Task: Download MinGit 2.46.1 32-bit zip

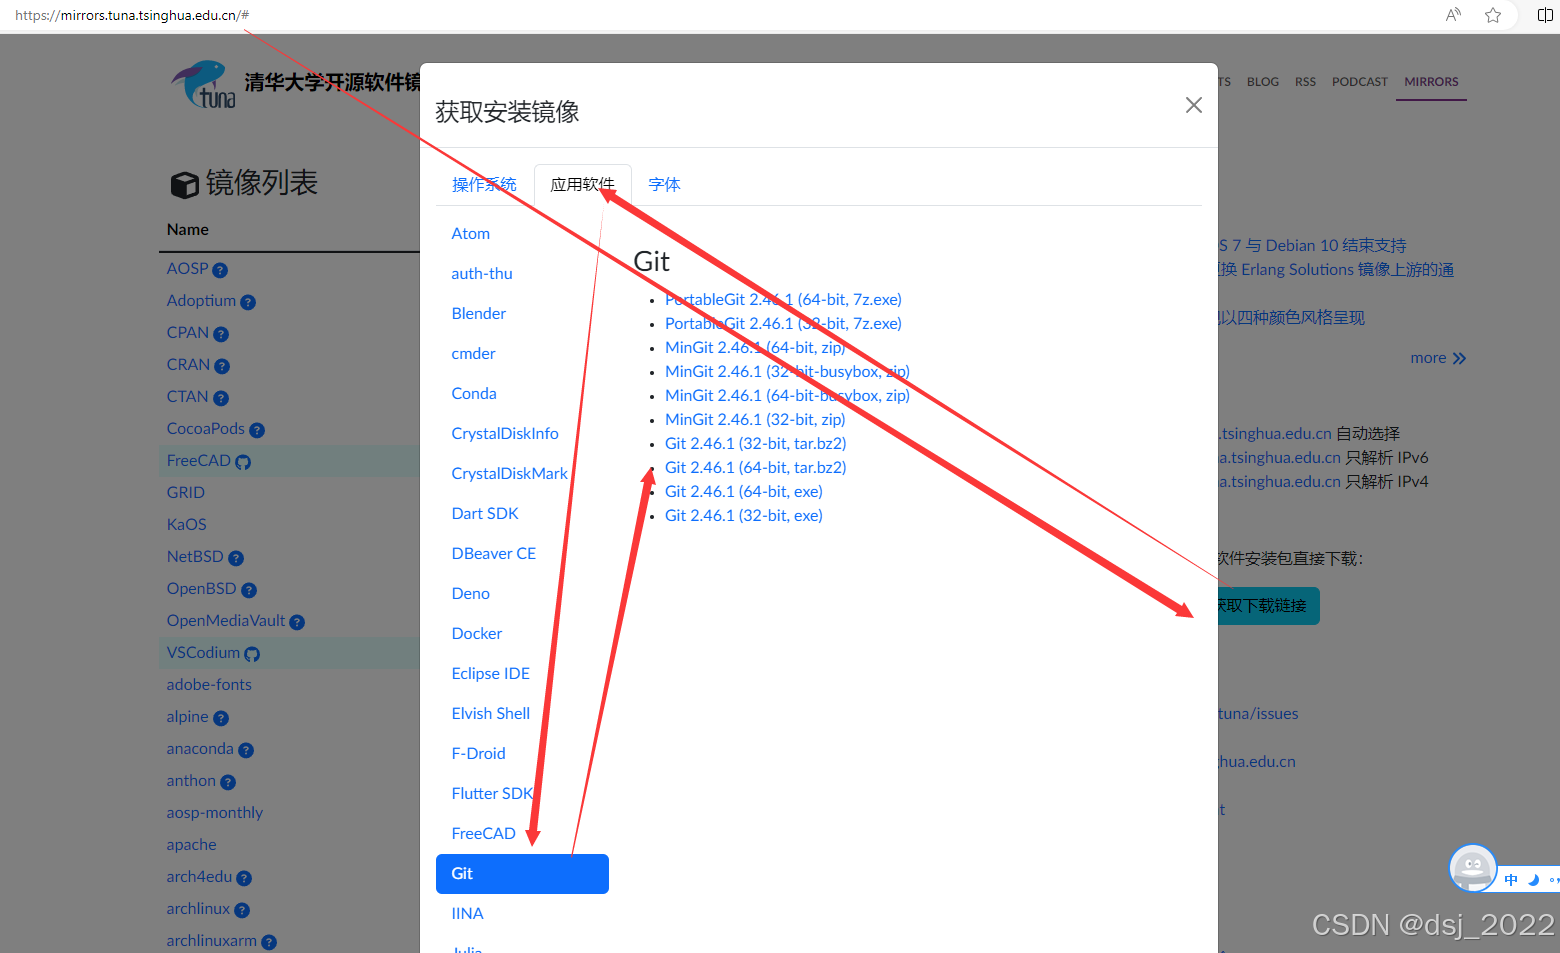Action: tap(755, 419)
